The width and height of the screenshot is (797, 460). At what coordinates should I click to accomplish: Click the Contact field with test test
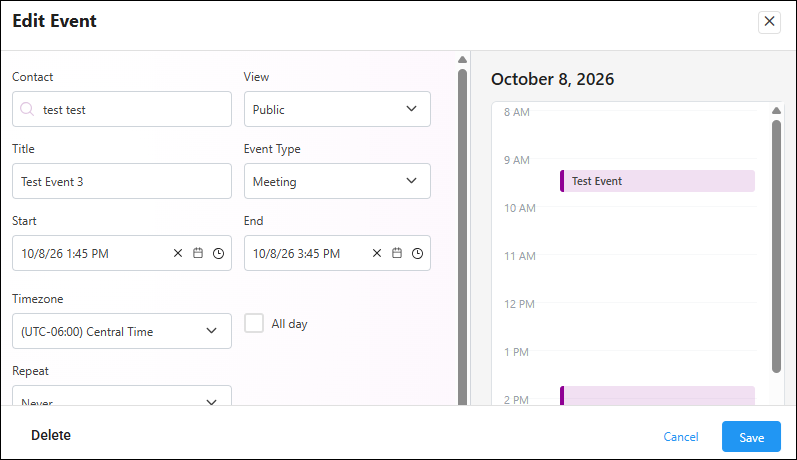[122, 109]
